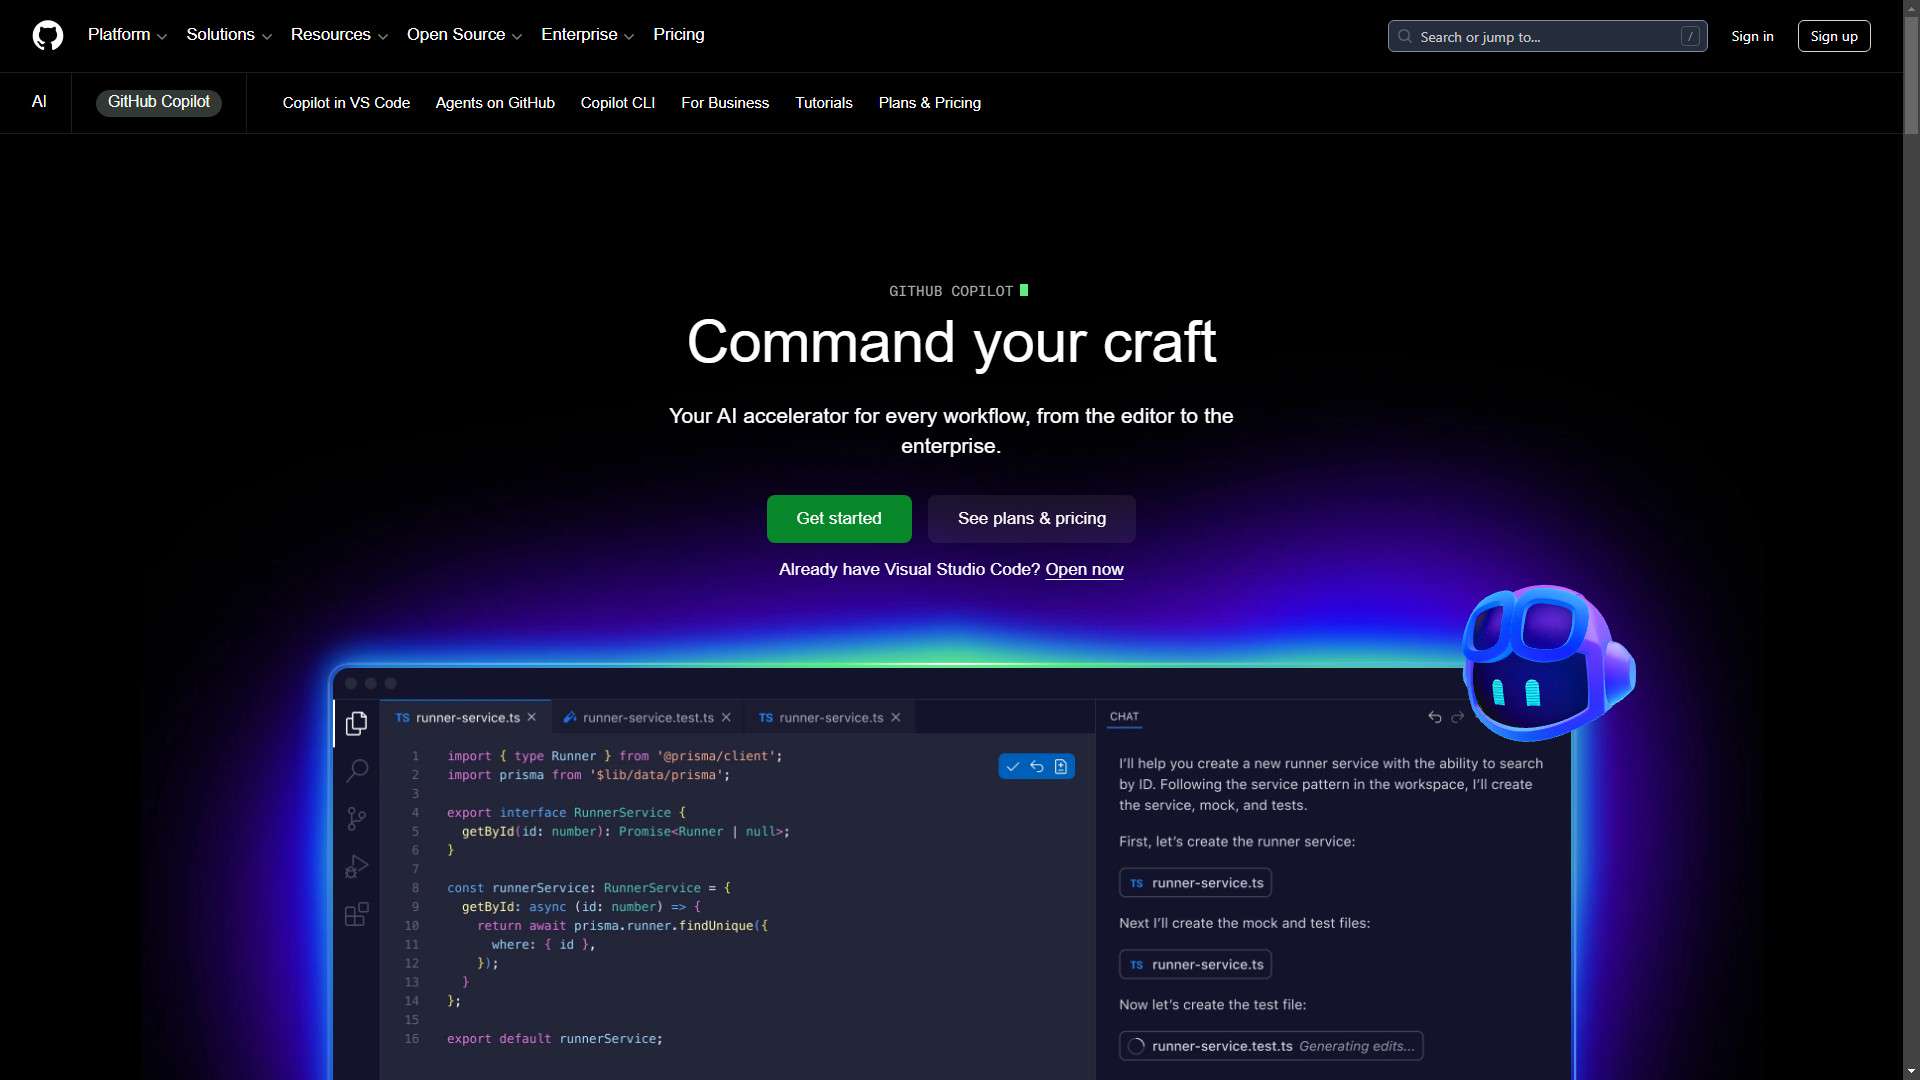Viewport: 1920px width, 1080px height.
Task: Click the scrollbar down arrow
Action: [1911, 1072]
